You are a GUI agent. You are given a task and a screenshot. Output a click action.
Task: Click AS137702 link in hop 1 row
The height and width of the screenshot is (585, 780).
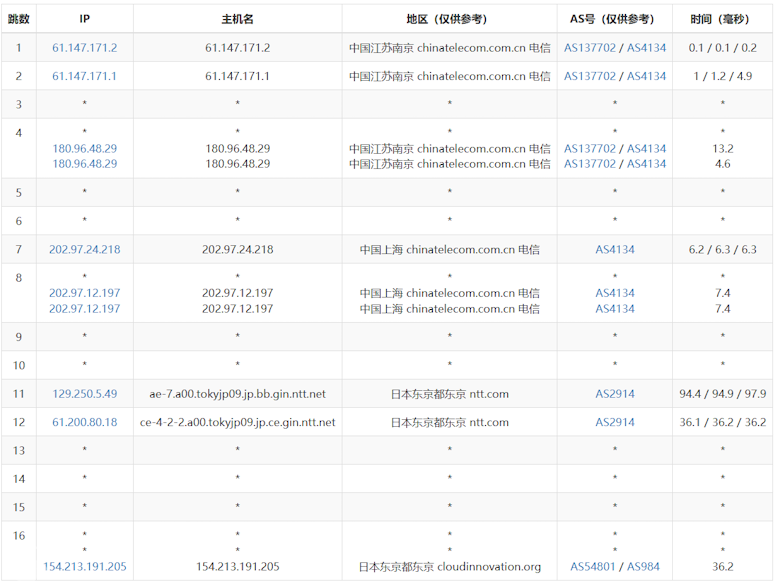[x=590, y=48]
